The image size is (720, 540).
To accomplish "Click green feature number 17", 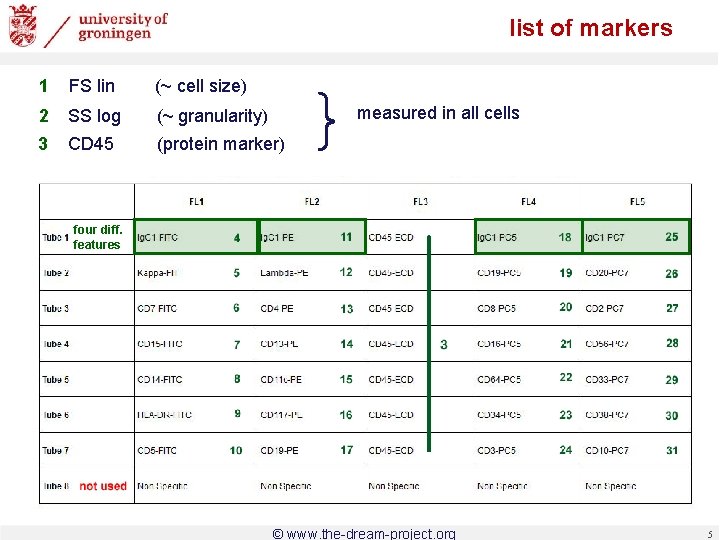I will pyautogui.click(x=347, y=450).
